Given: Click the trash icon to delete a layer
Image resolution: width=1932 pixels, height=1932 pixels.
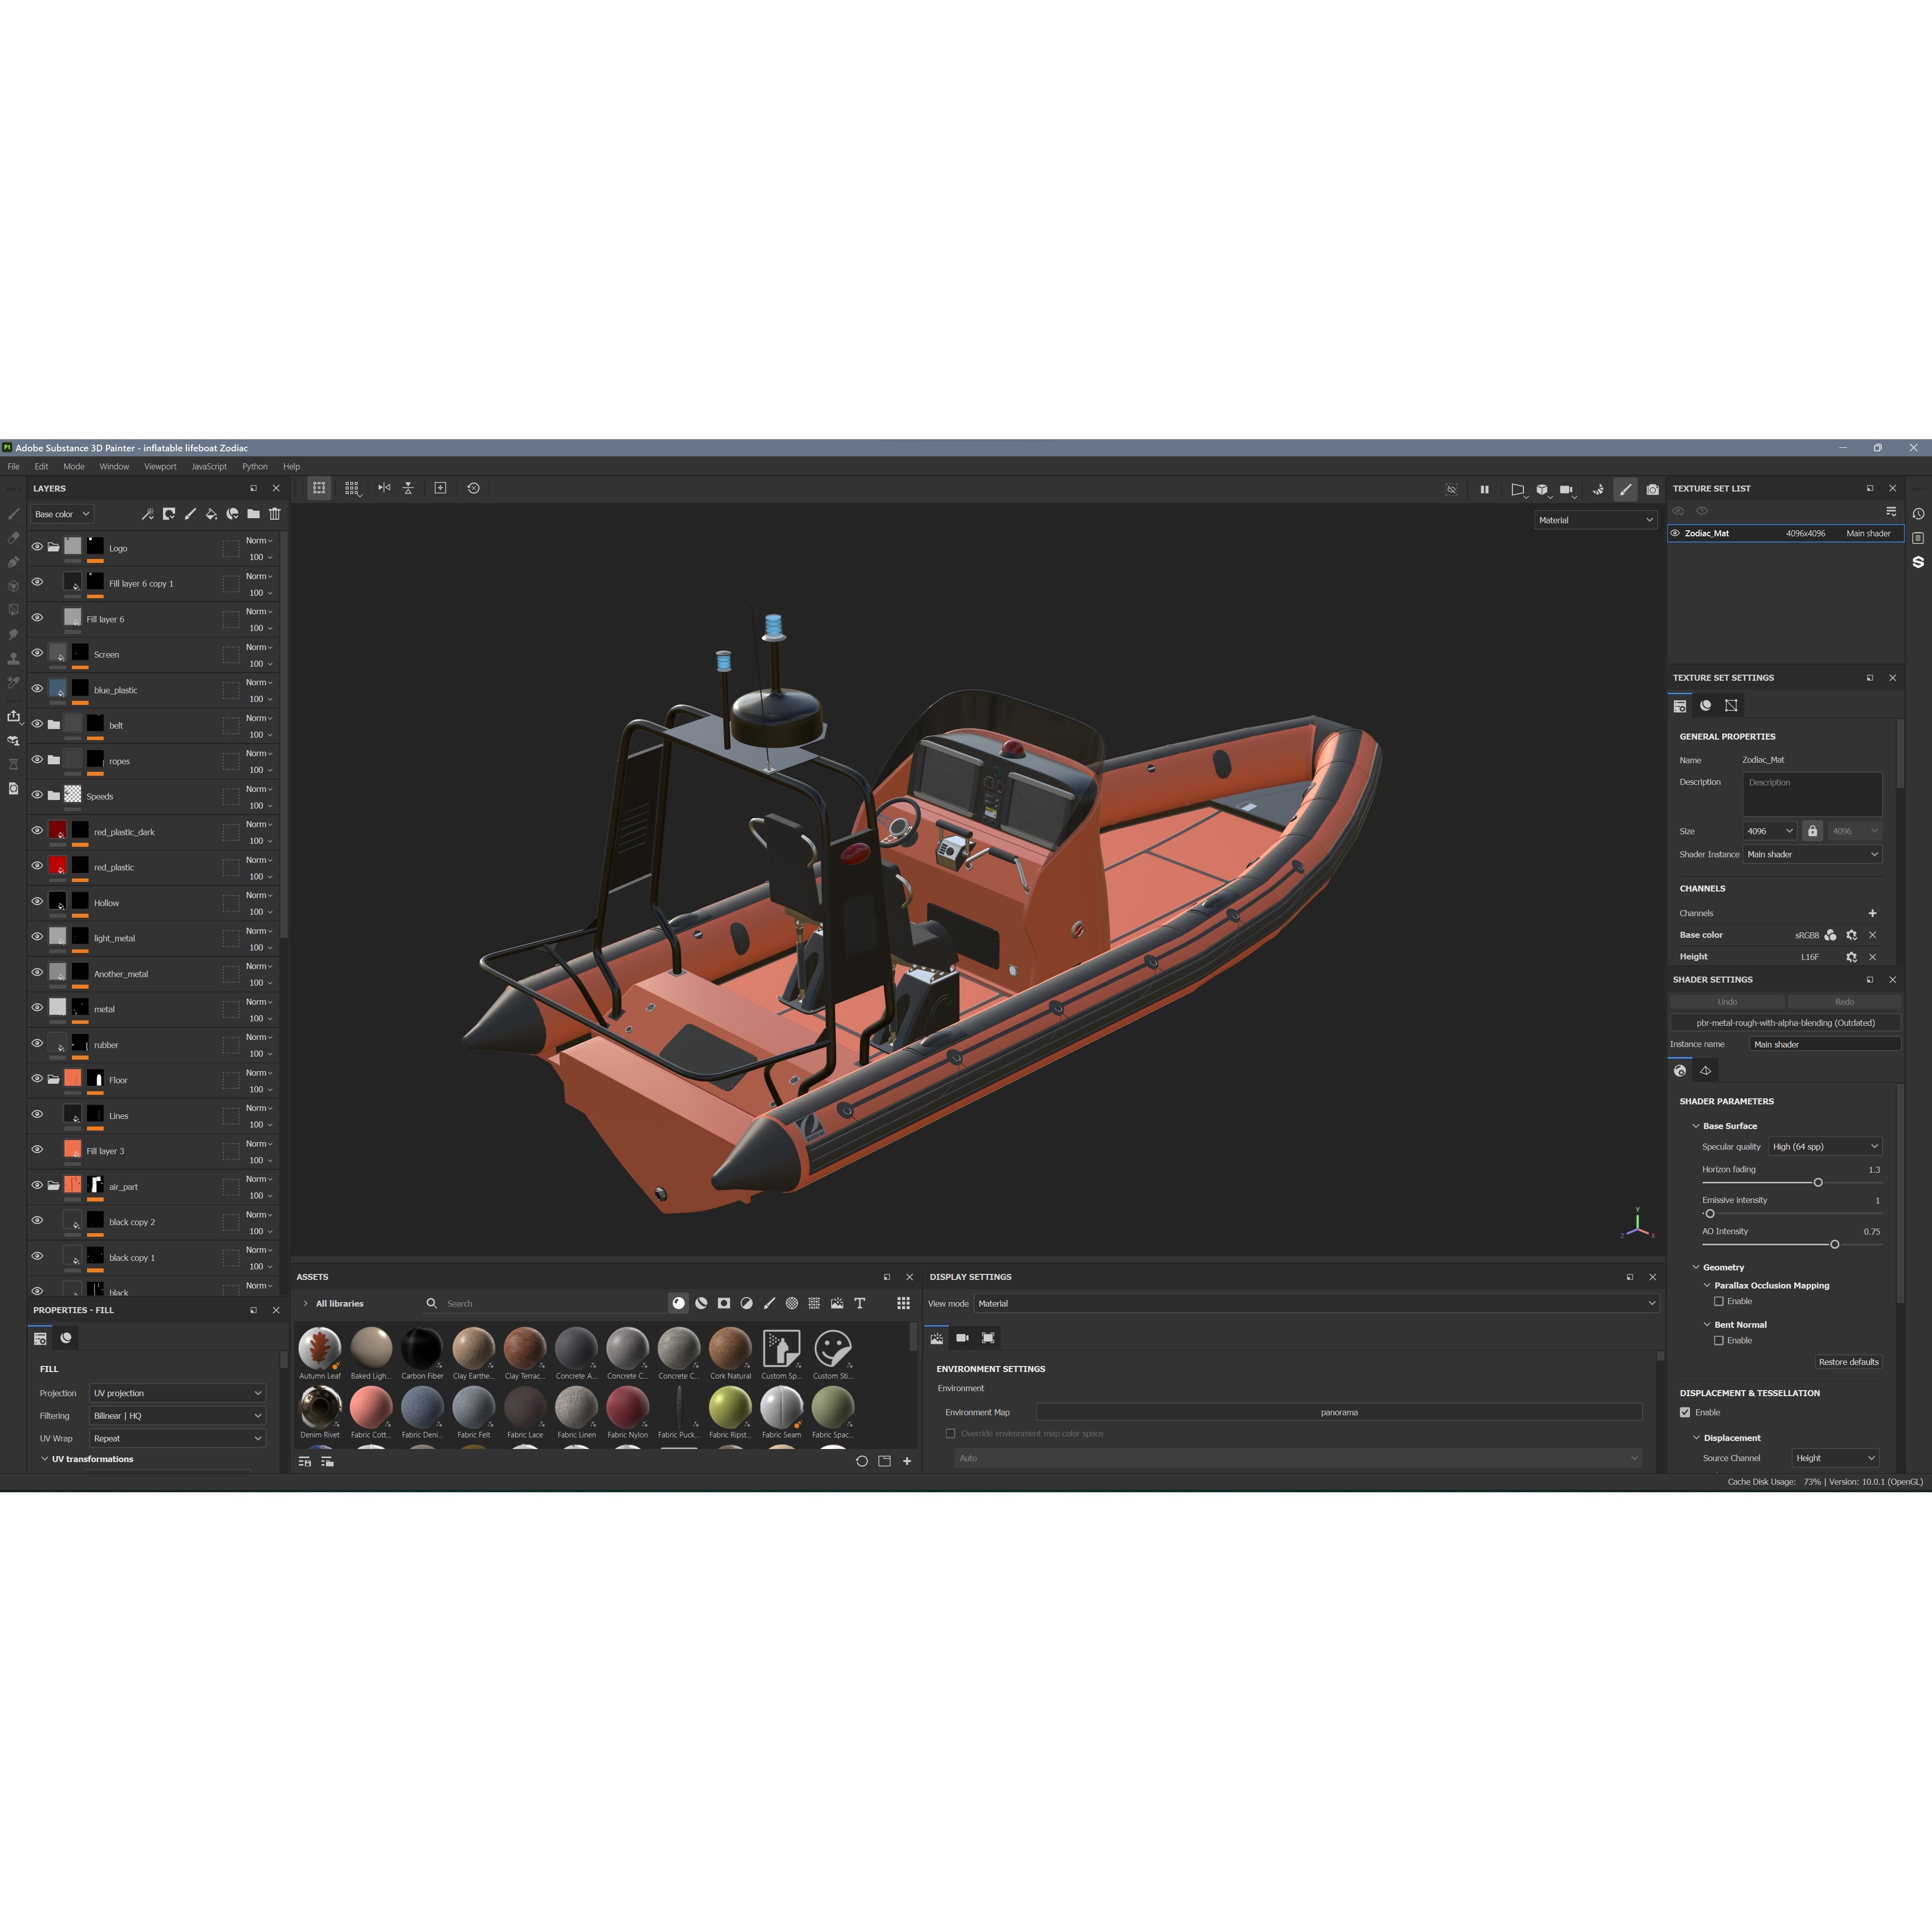Looking at the screenshot, I should (x=275, y=513).
